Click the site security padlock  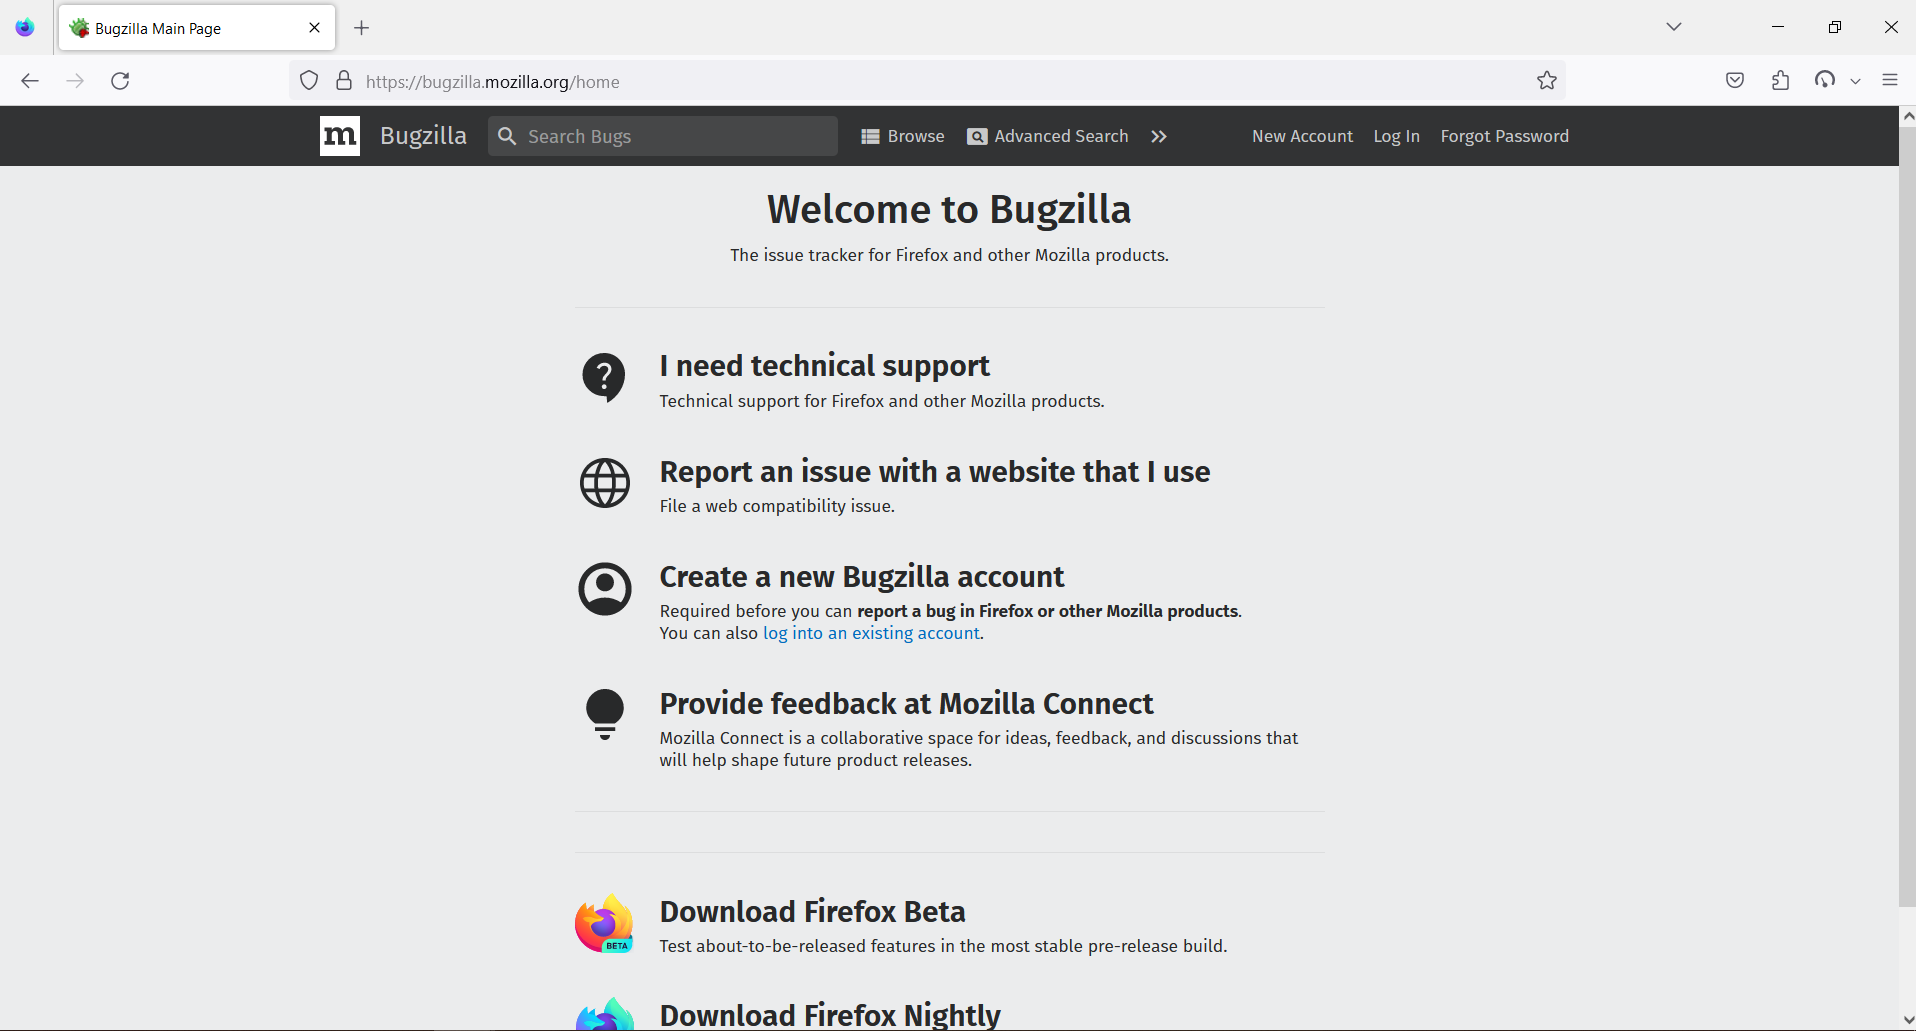[x=344, y=80]
